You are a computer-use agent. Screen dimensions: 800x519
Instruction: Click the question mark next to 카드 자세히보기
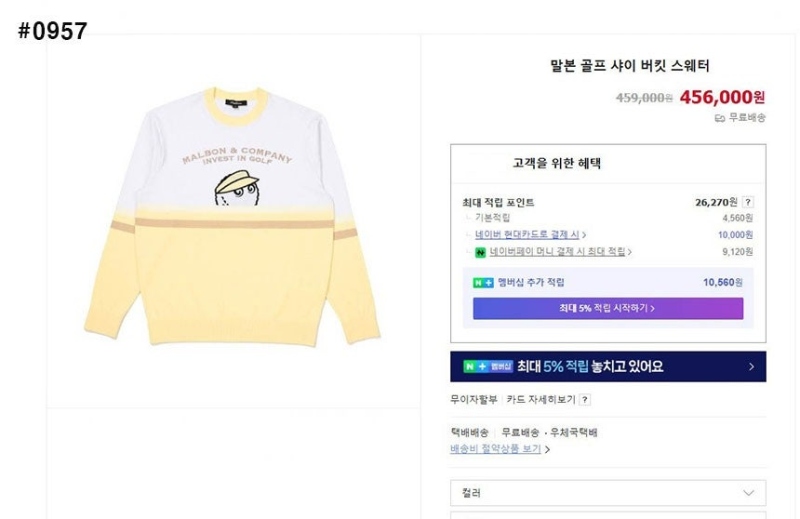tap(585, 400)
